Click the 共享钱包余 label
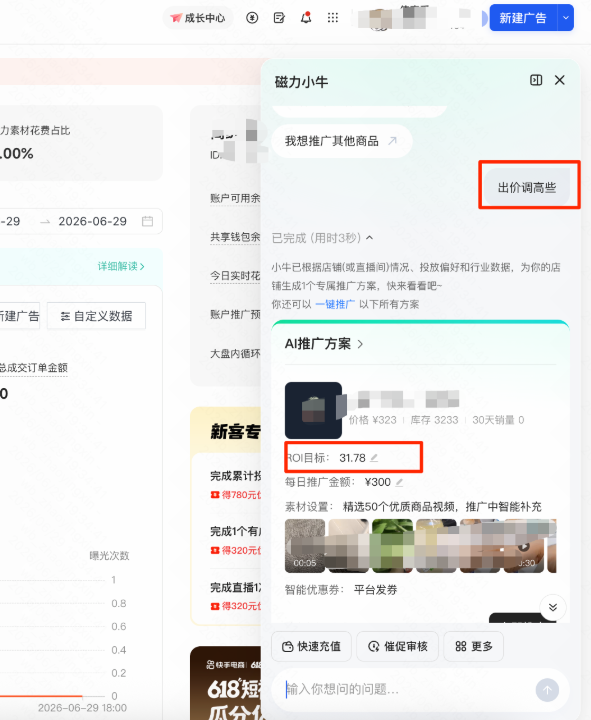 pos(235,237)
